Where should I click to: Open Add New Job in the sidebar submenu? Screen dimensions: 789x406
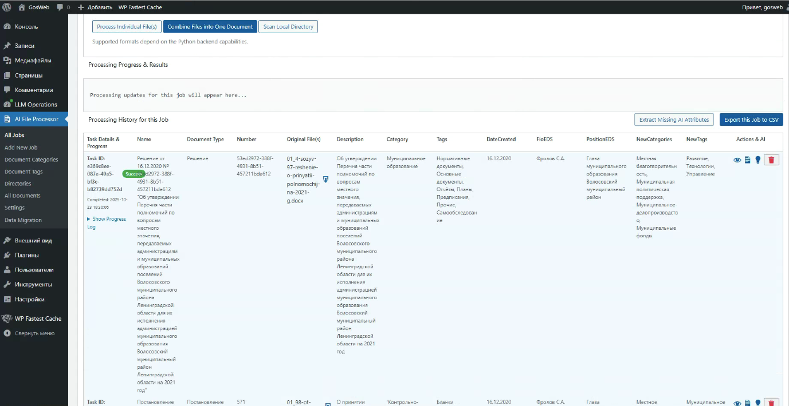point(20,146)
